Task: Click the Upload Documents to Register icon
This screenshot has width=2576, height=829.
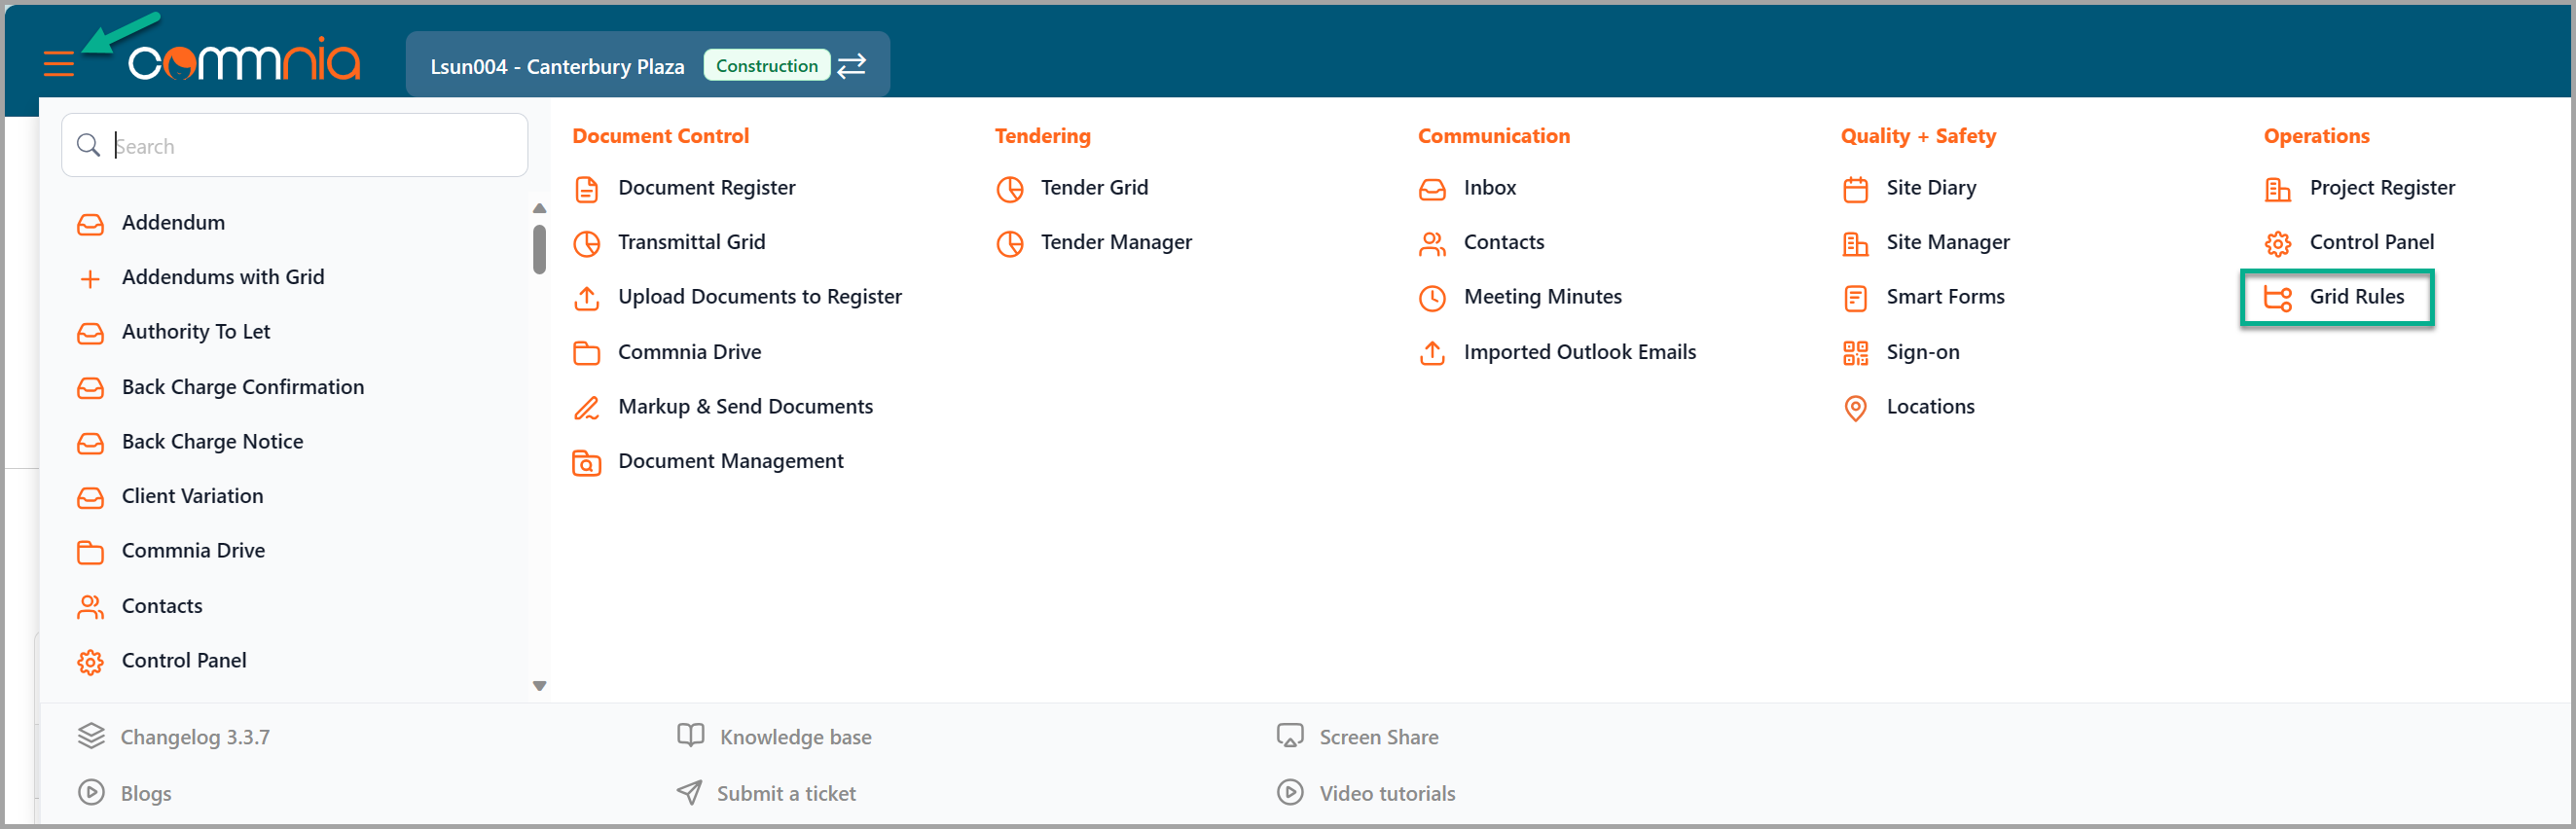Action: point(587,298)
